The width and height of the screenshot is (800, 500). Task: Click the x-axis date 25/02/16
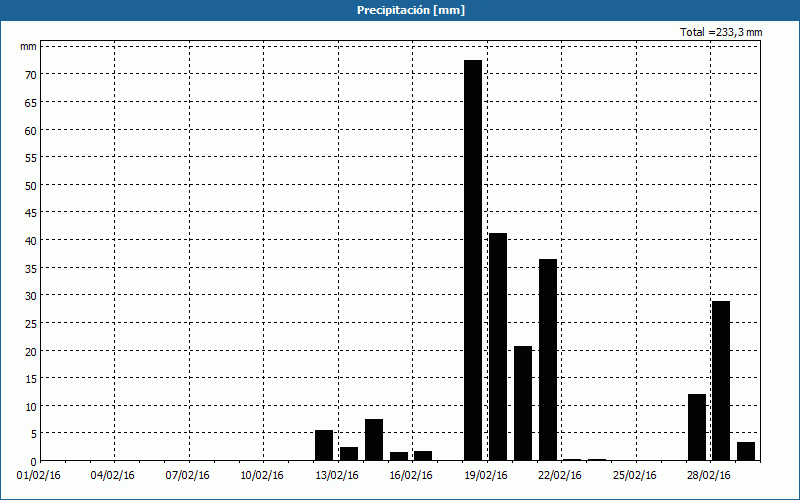[x=635, y=476]
